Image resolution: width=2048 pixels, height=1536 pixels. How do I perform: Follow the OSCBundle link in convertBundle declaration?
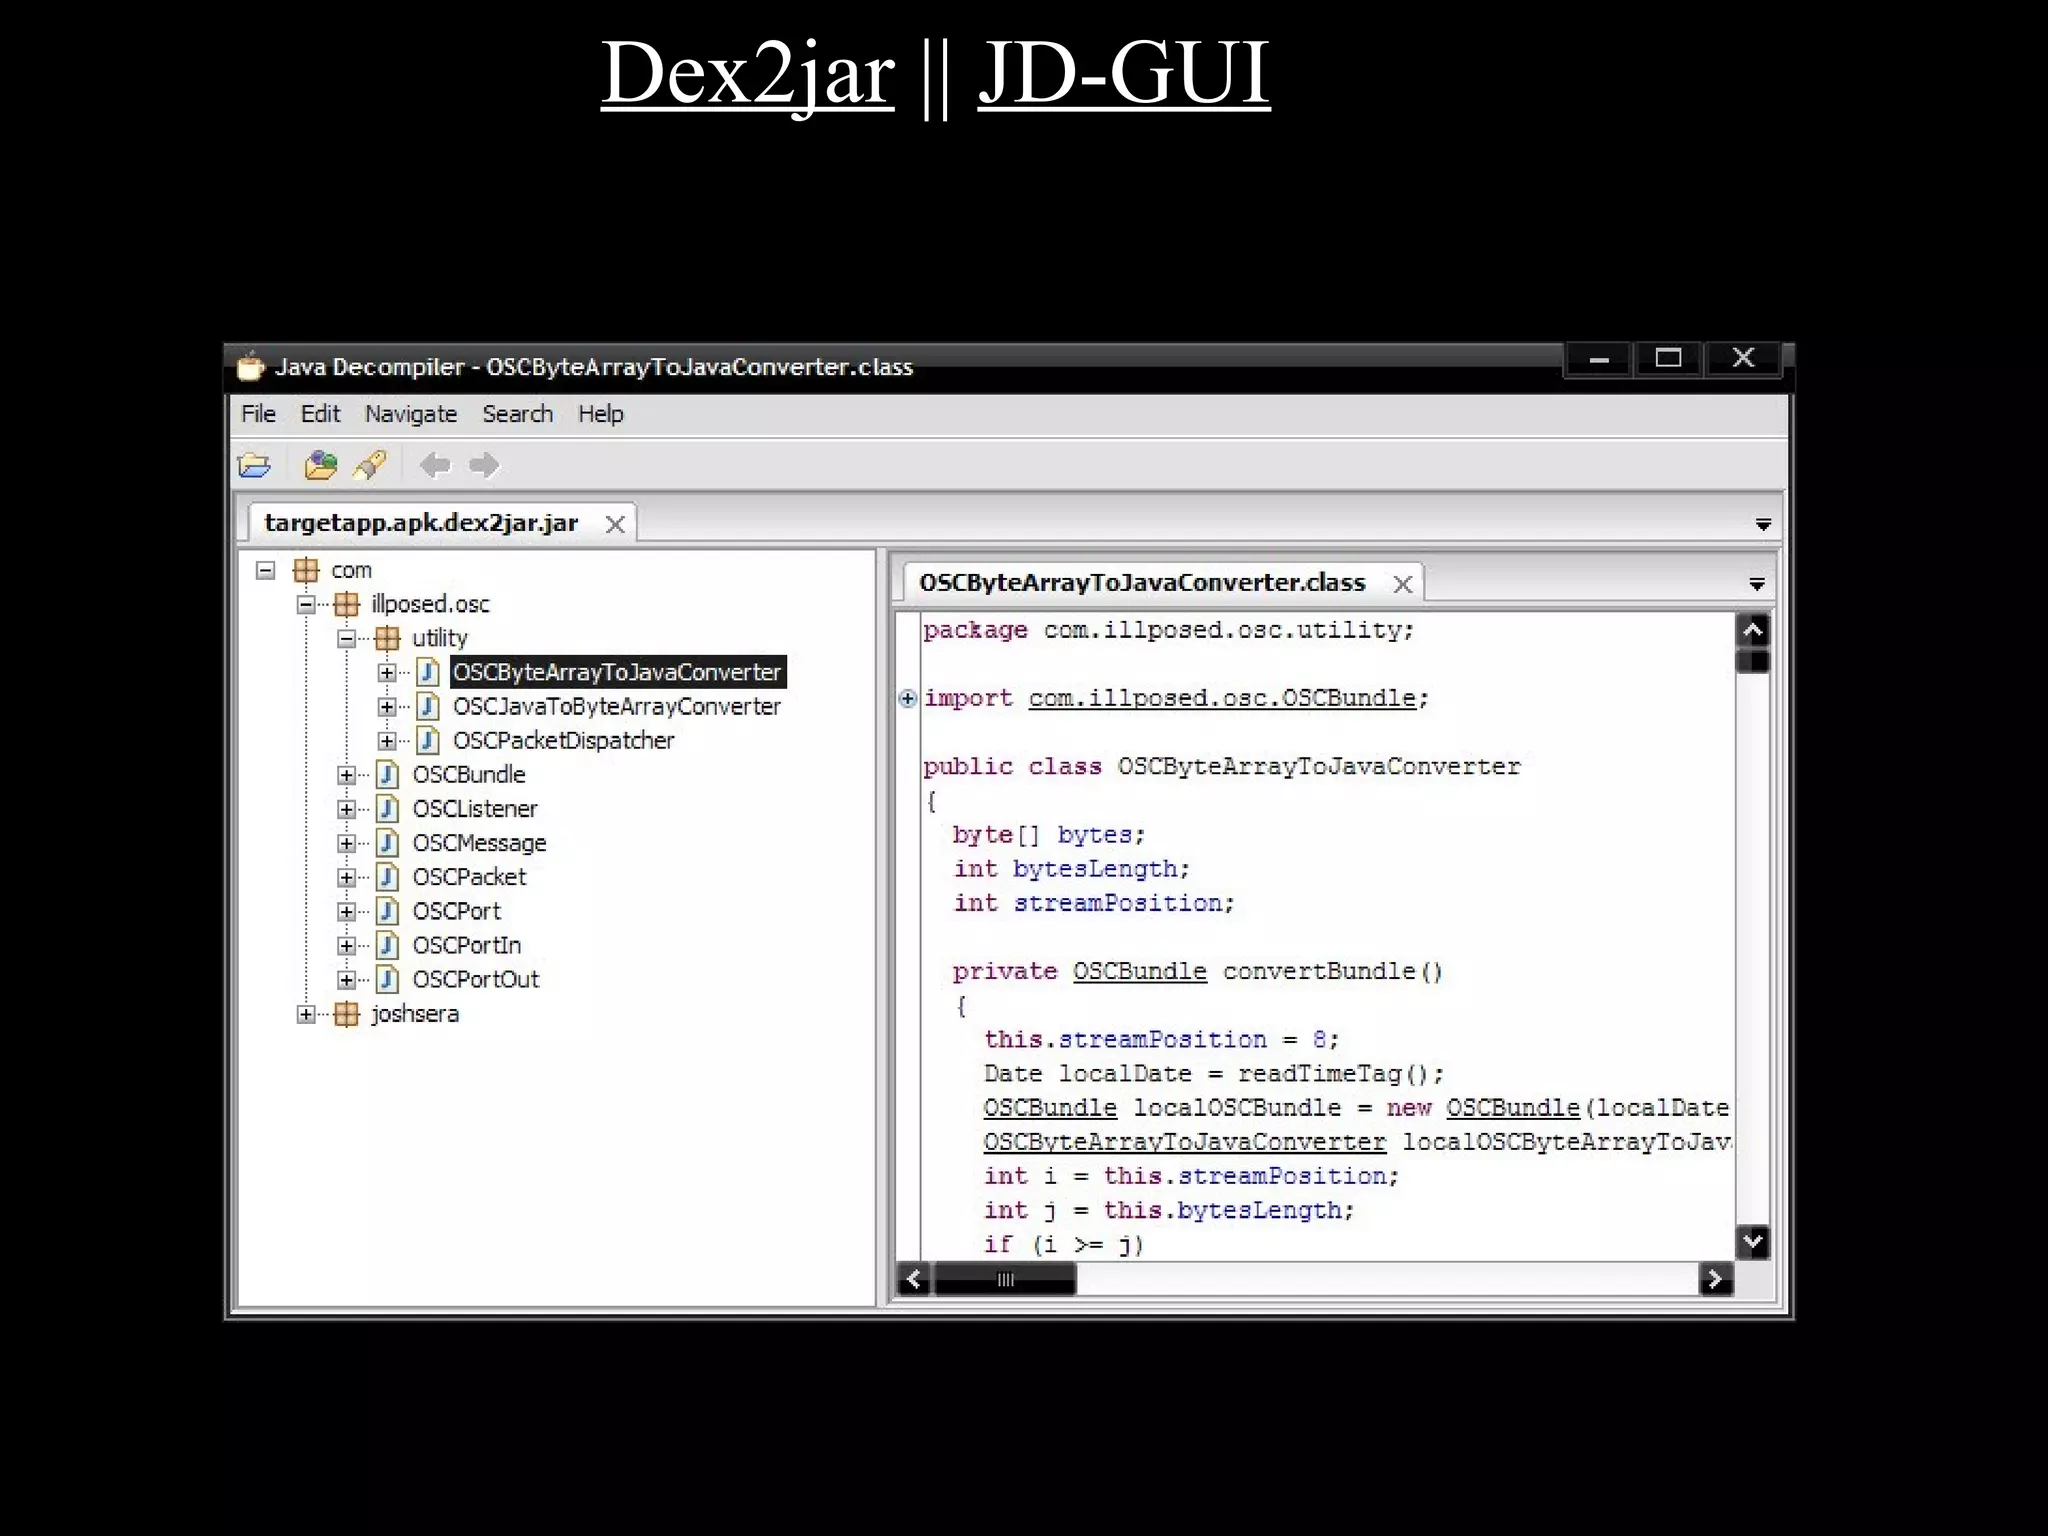(x=1140, y=971)
